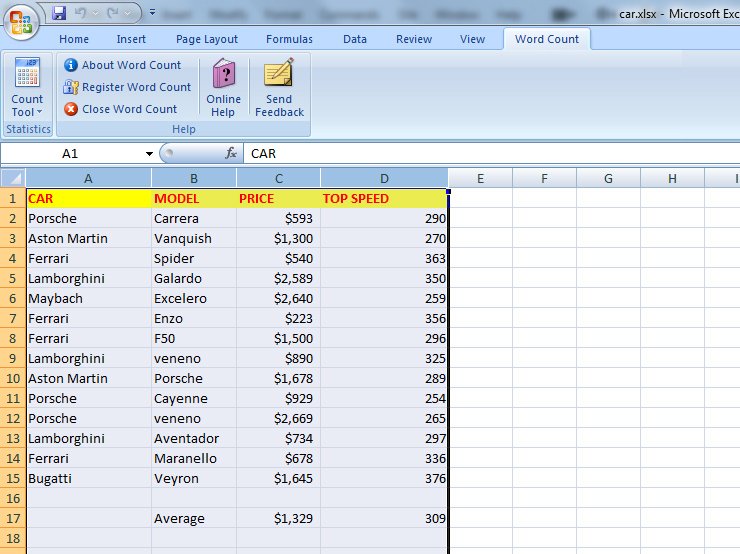Click the PRICE header cell
740x554 pixels.
coord(278,199)
